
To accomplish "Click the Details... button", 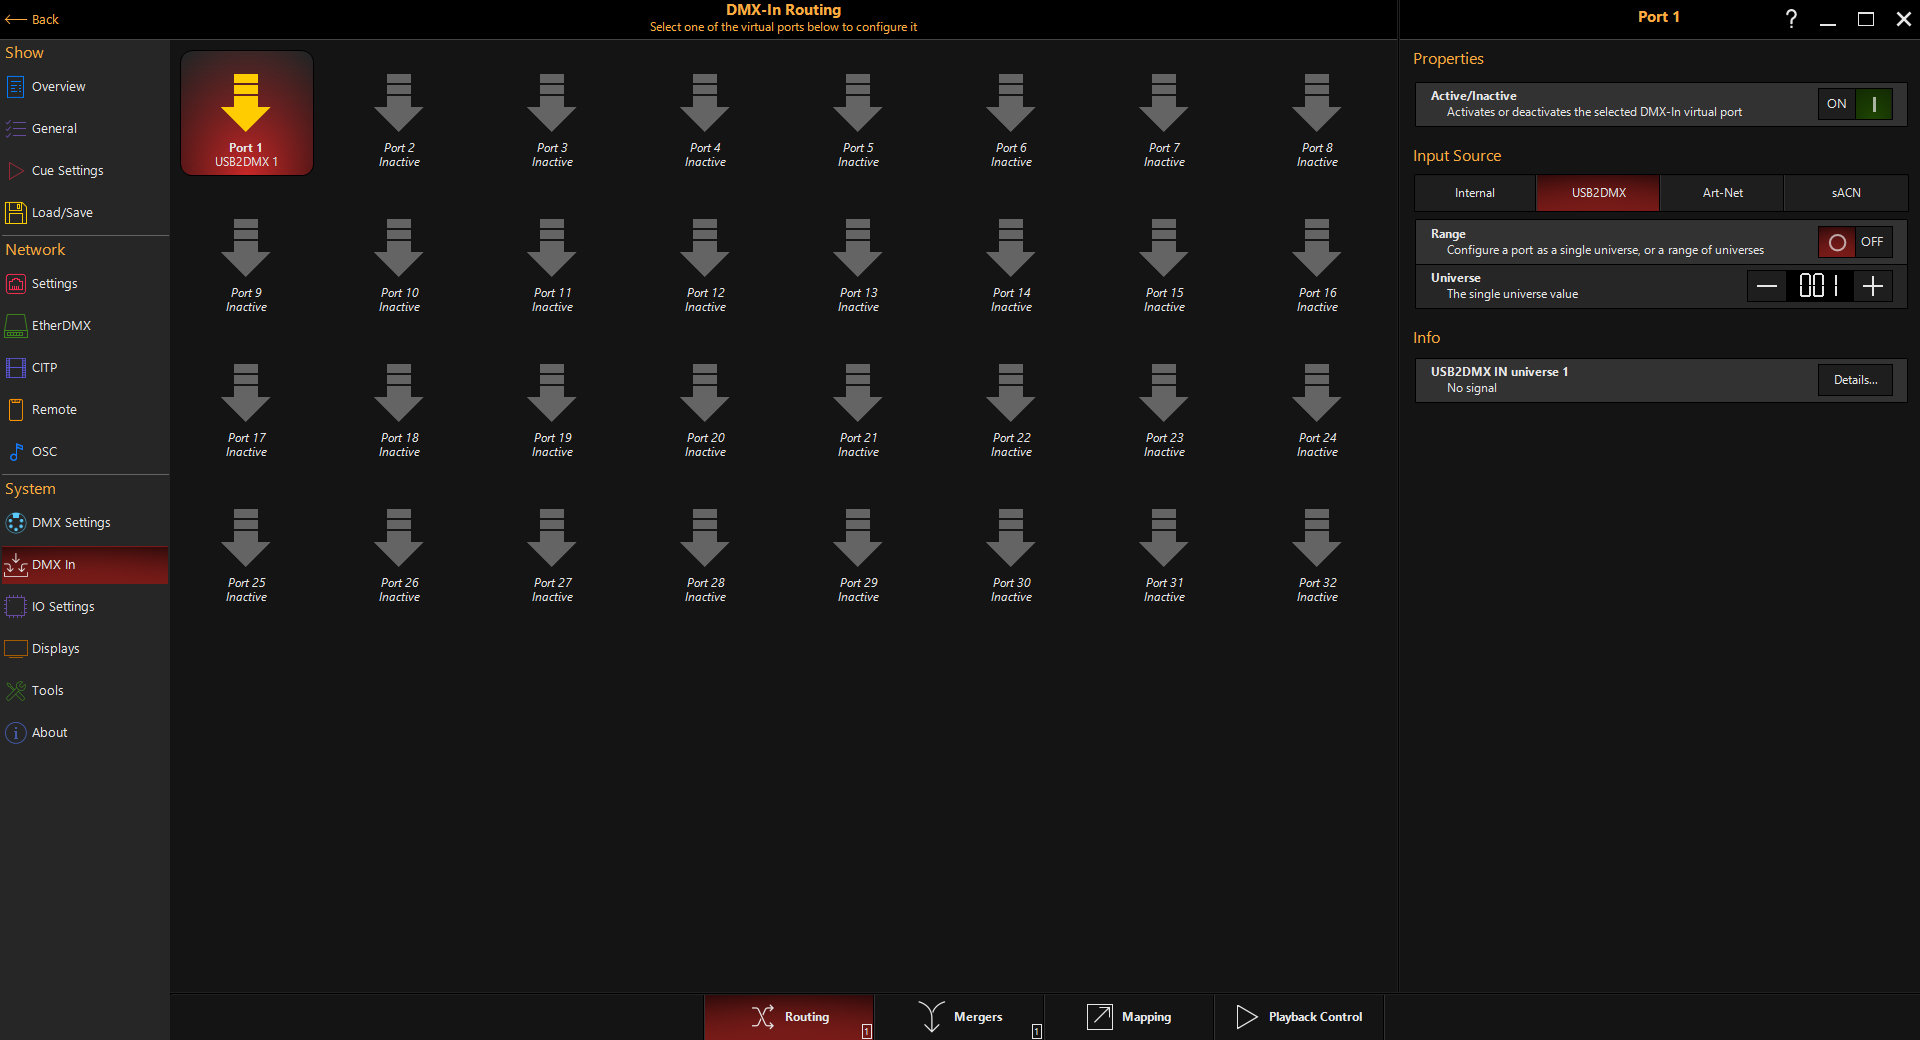I will [1855, 380].
